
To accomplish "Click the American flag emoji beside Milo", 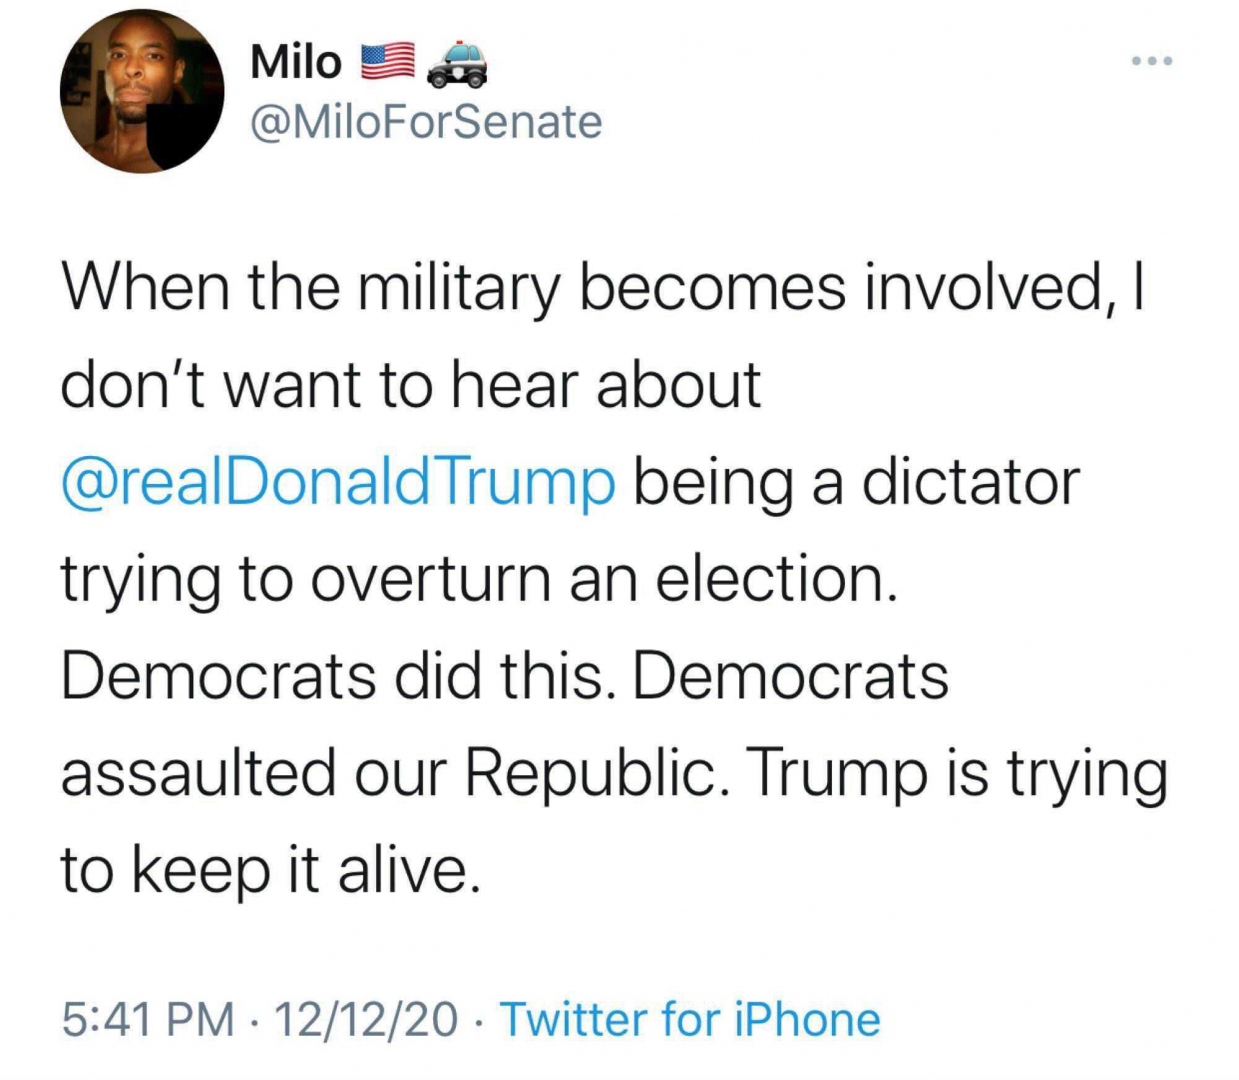I will pos(387,62).
